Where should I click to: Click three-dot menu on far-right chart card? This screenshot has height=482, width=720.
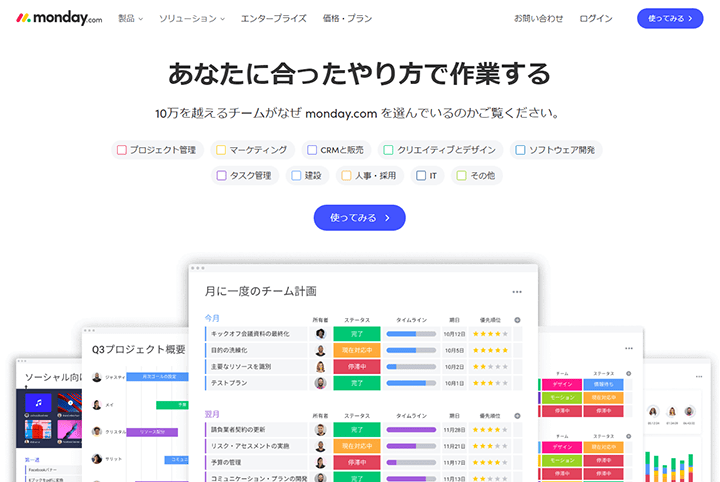[x=699, y=376]
